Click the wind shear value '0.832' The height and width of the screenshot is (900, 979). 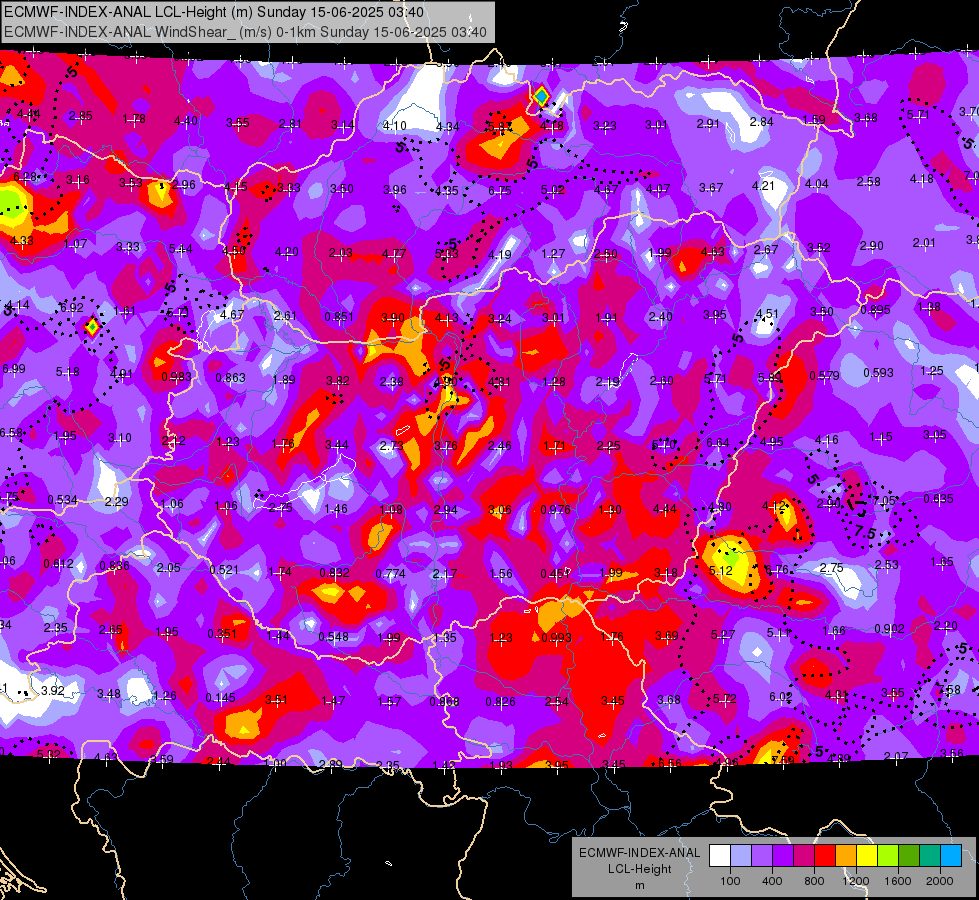point(335,573)
